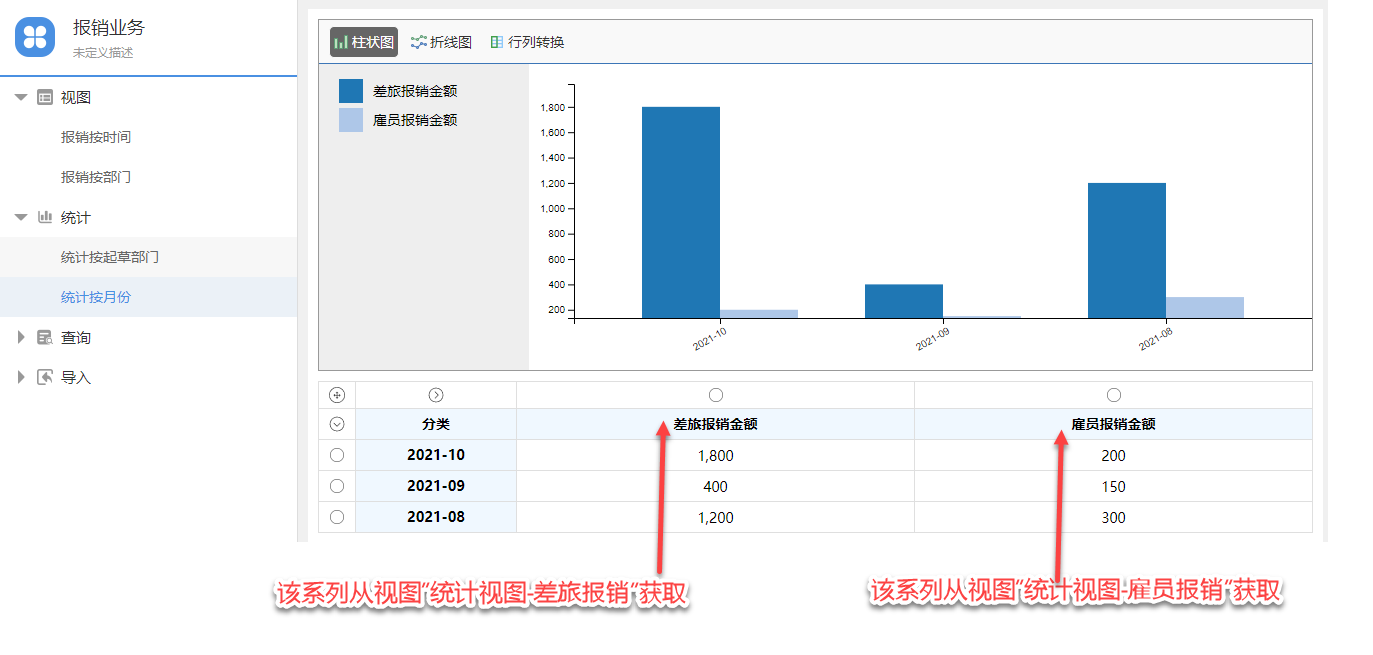Expand the 导入 section arrow
This screenshot has height=655, width=1373.
pyautogui.click(x=21, y=377)
